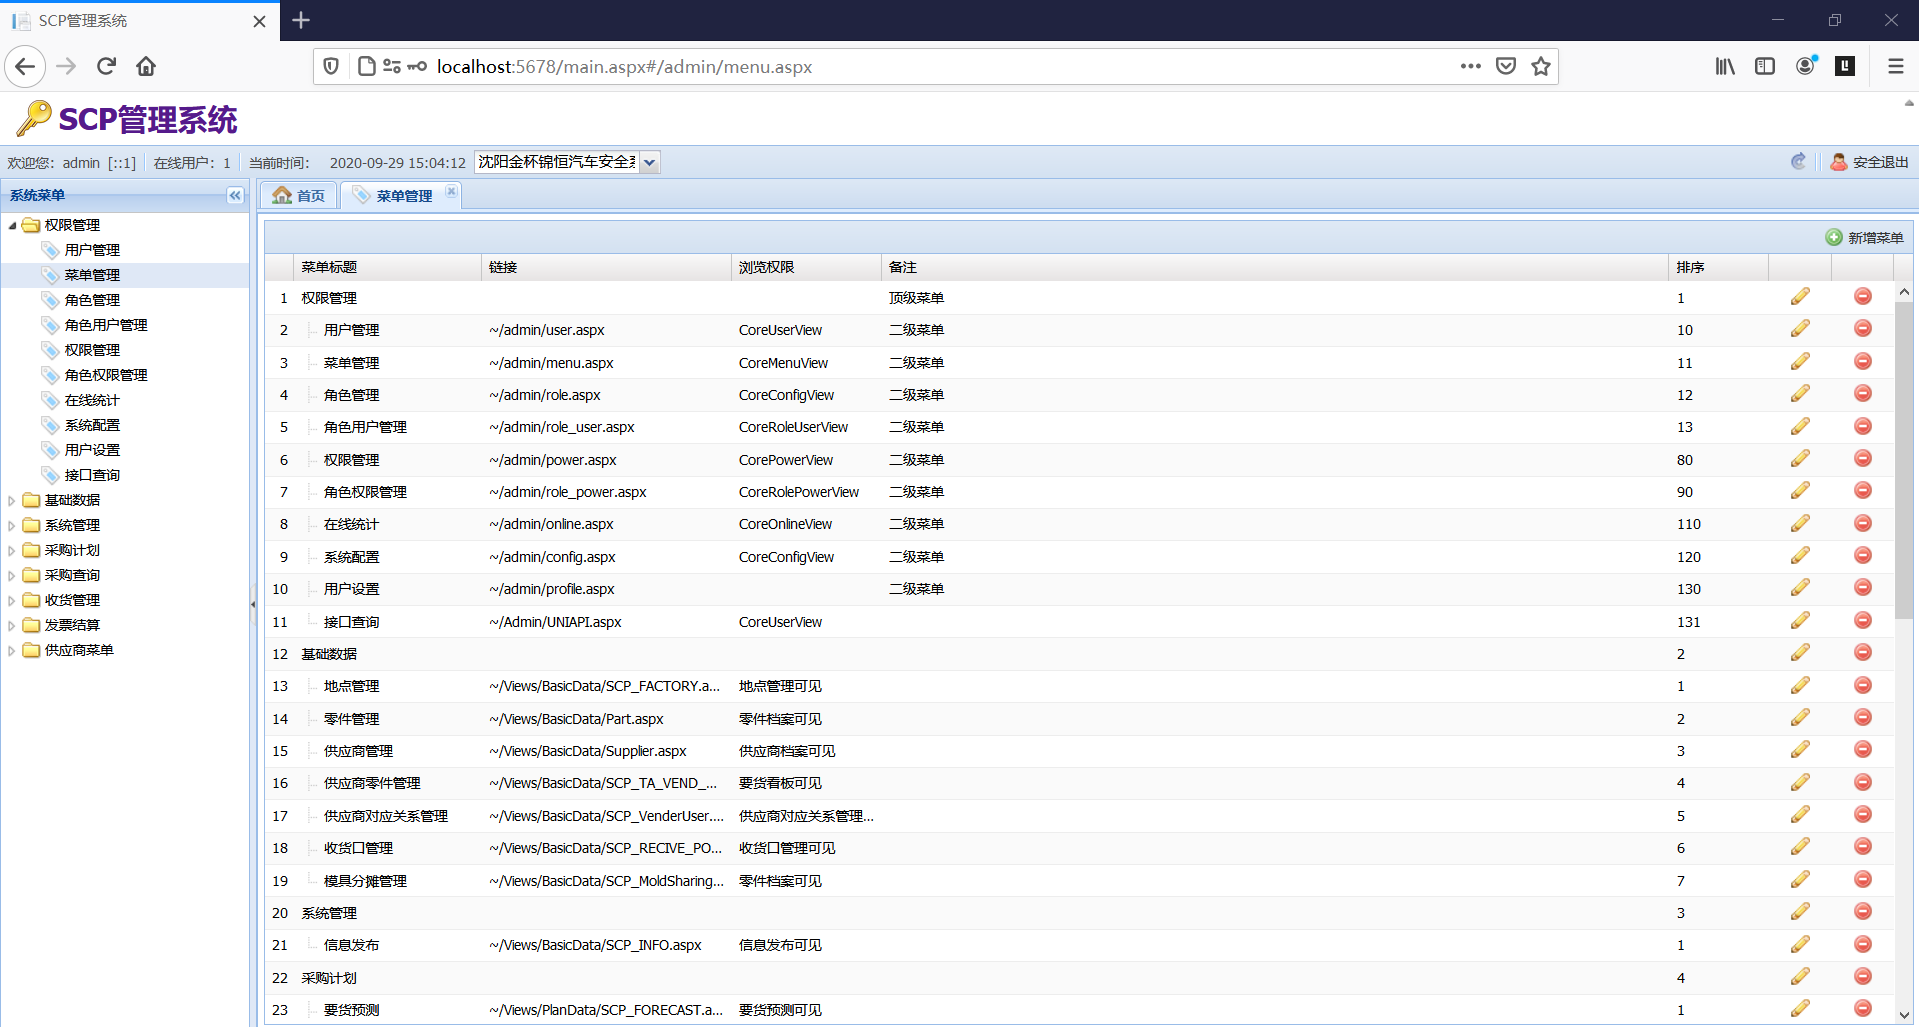This screenshot has height=1027, width=1919.
Task: Edit the 角色管理 menu entry
Action: click(1800, 394)
